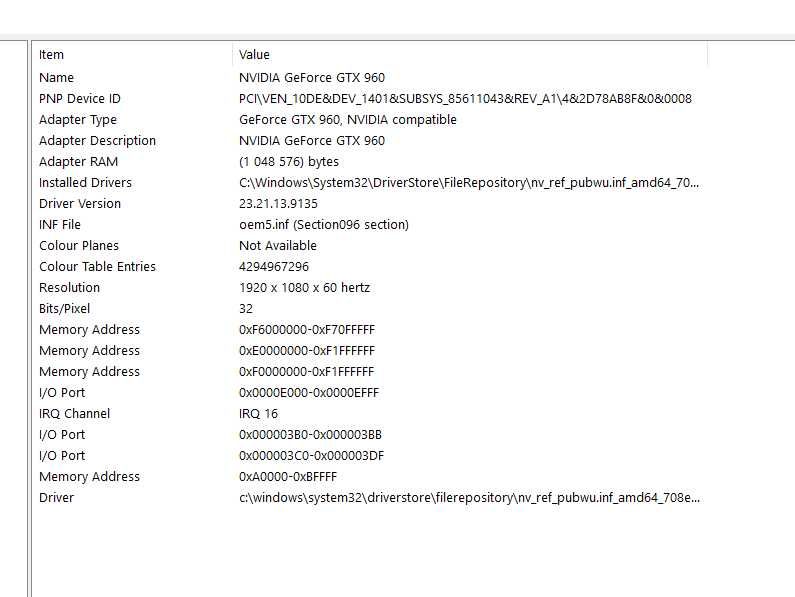Select the 'Adapter RAM' label
Screen dimensions: 795x597
78,161
